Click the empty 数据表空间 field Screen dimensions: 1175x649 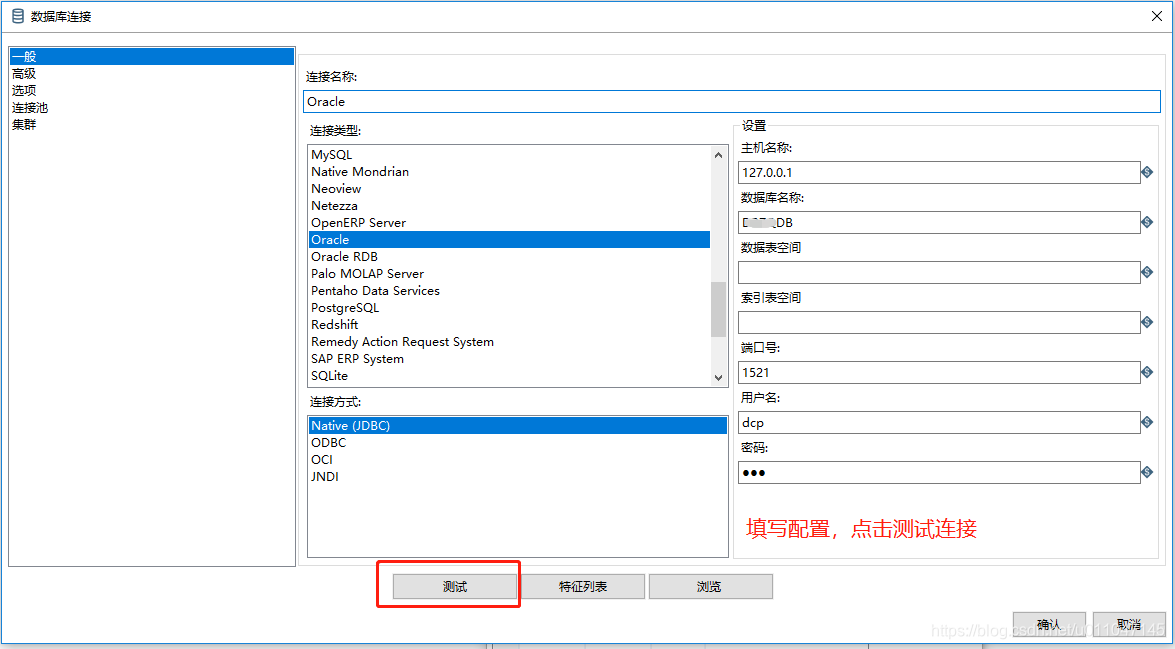[939, 272]
